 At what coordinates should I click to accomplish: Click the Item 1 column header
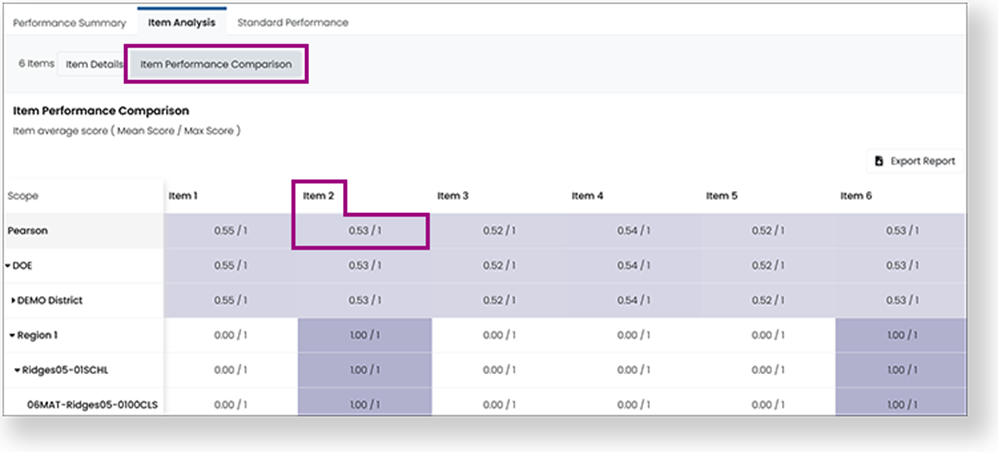coord(183,196)
